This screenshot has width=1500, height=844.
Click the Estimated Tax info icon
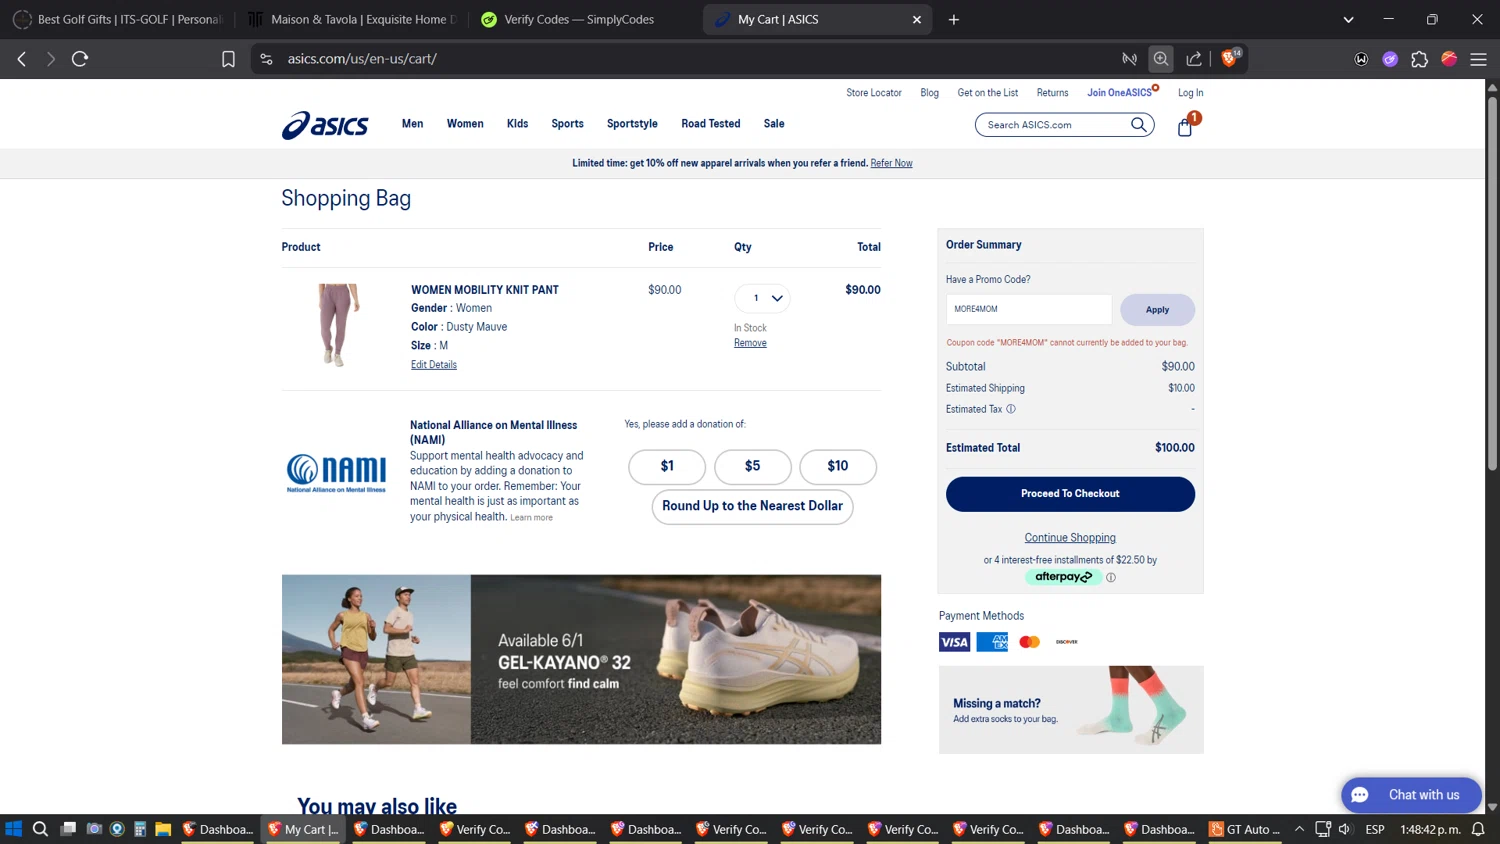pyautogui.click(x=1011, y=409)
